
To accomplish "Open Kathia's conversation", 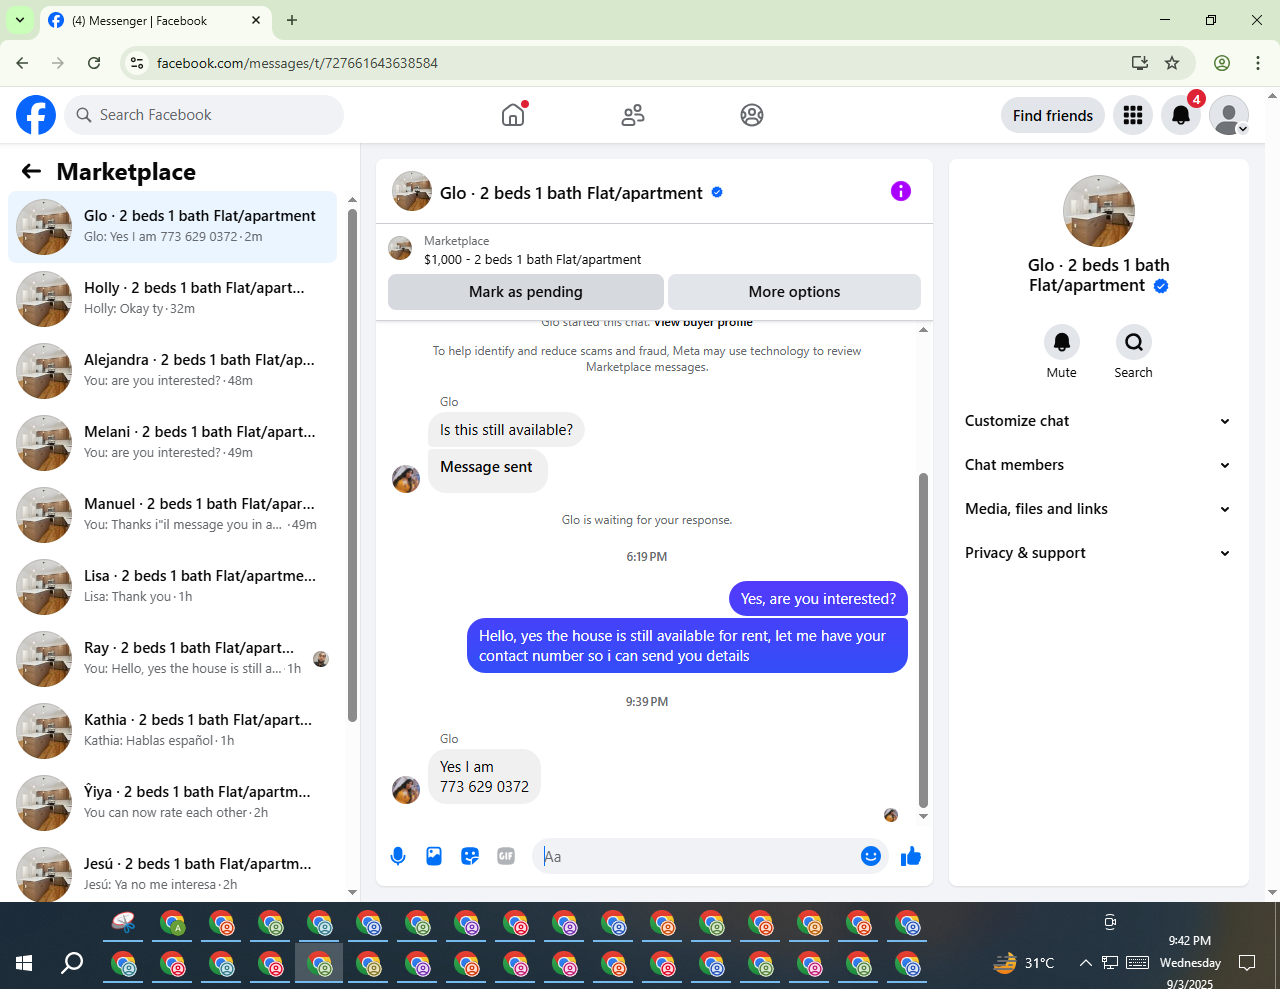I will point(172,730).
